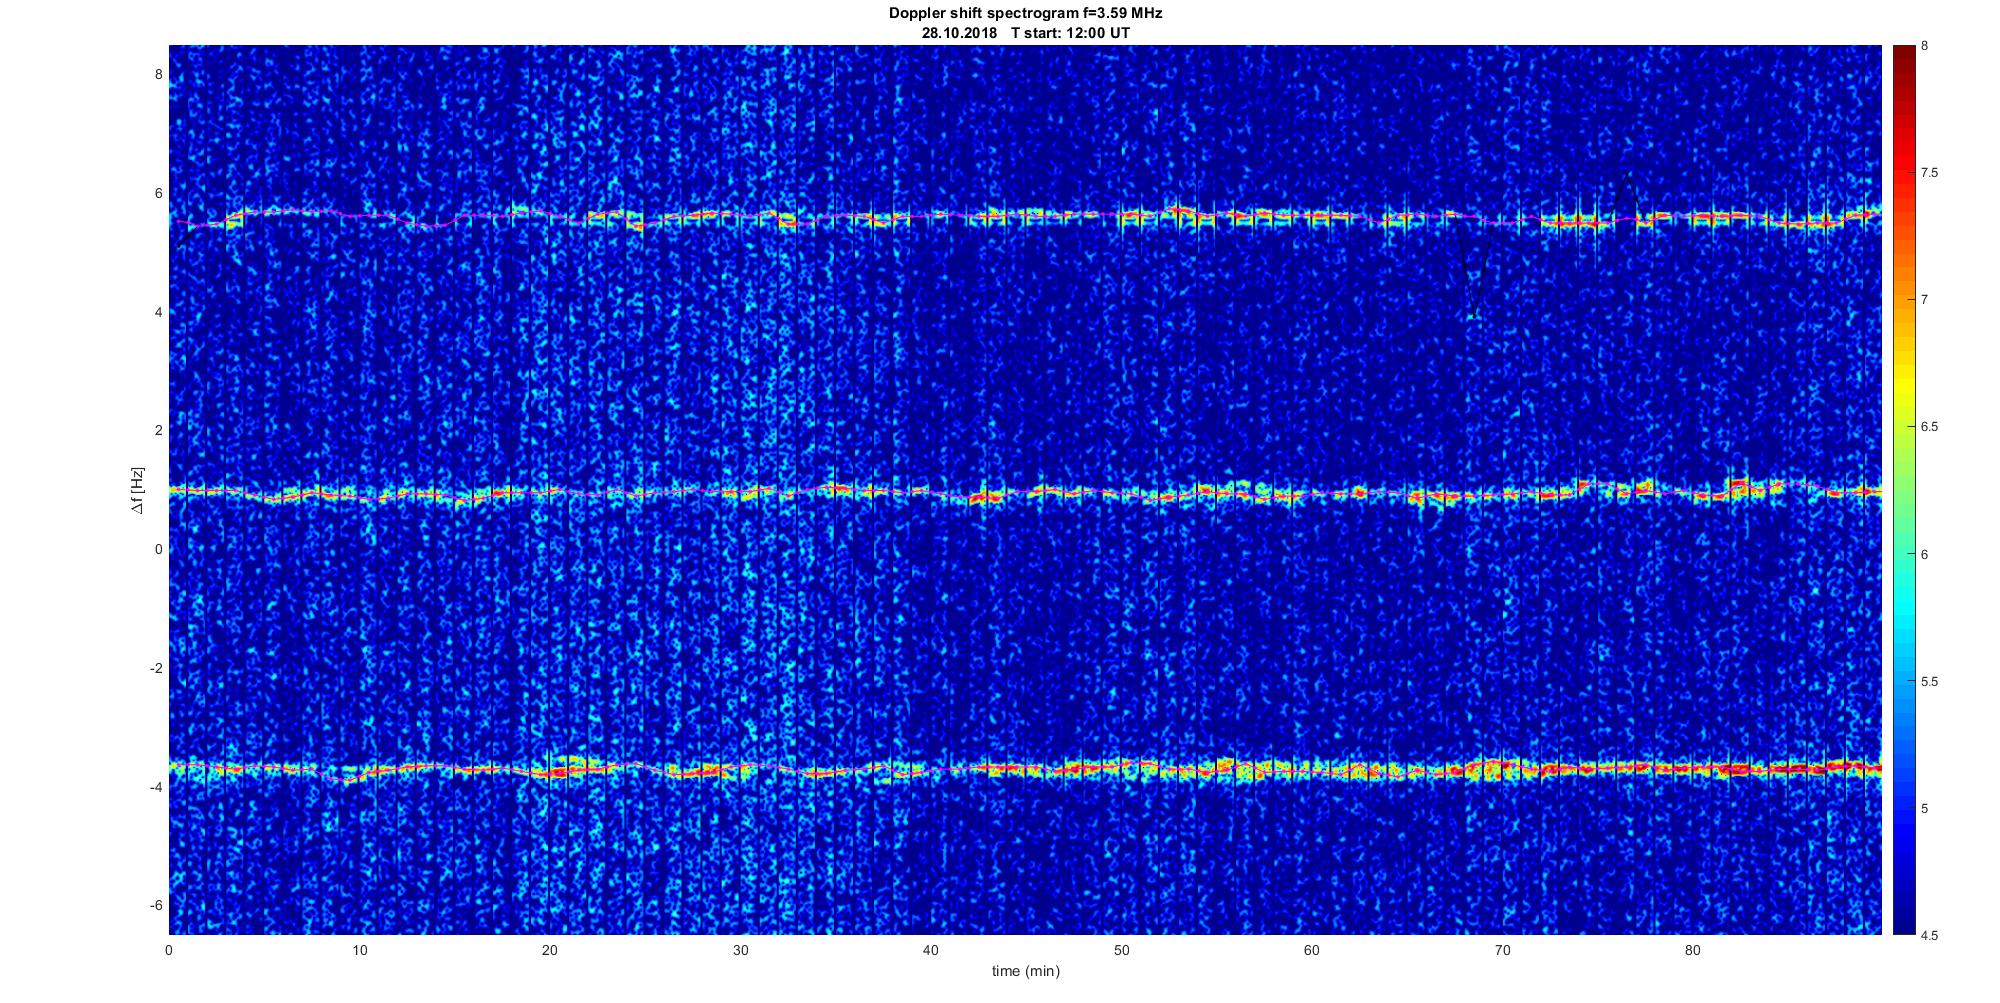Click the colorbar tick label '7.5'
The height and width of the screenshot is (1003, 2000).
click(1929, 173)
